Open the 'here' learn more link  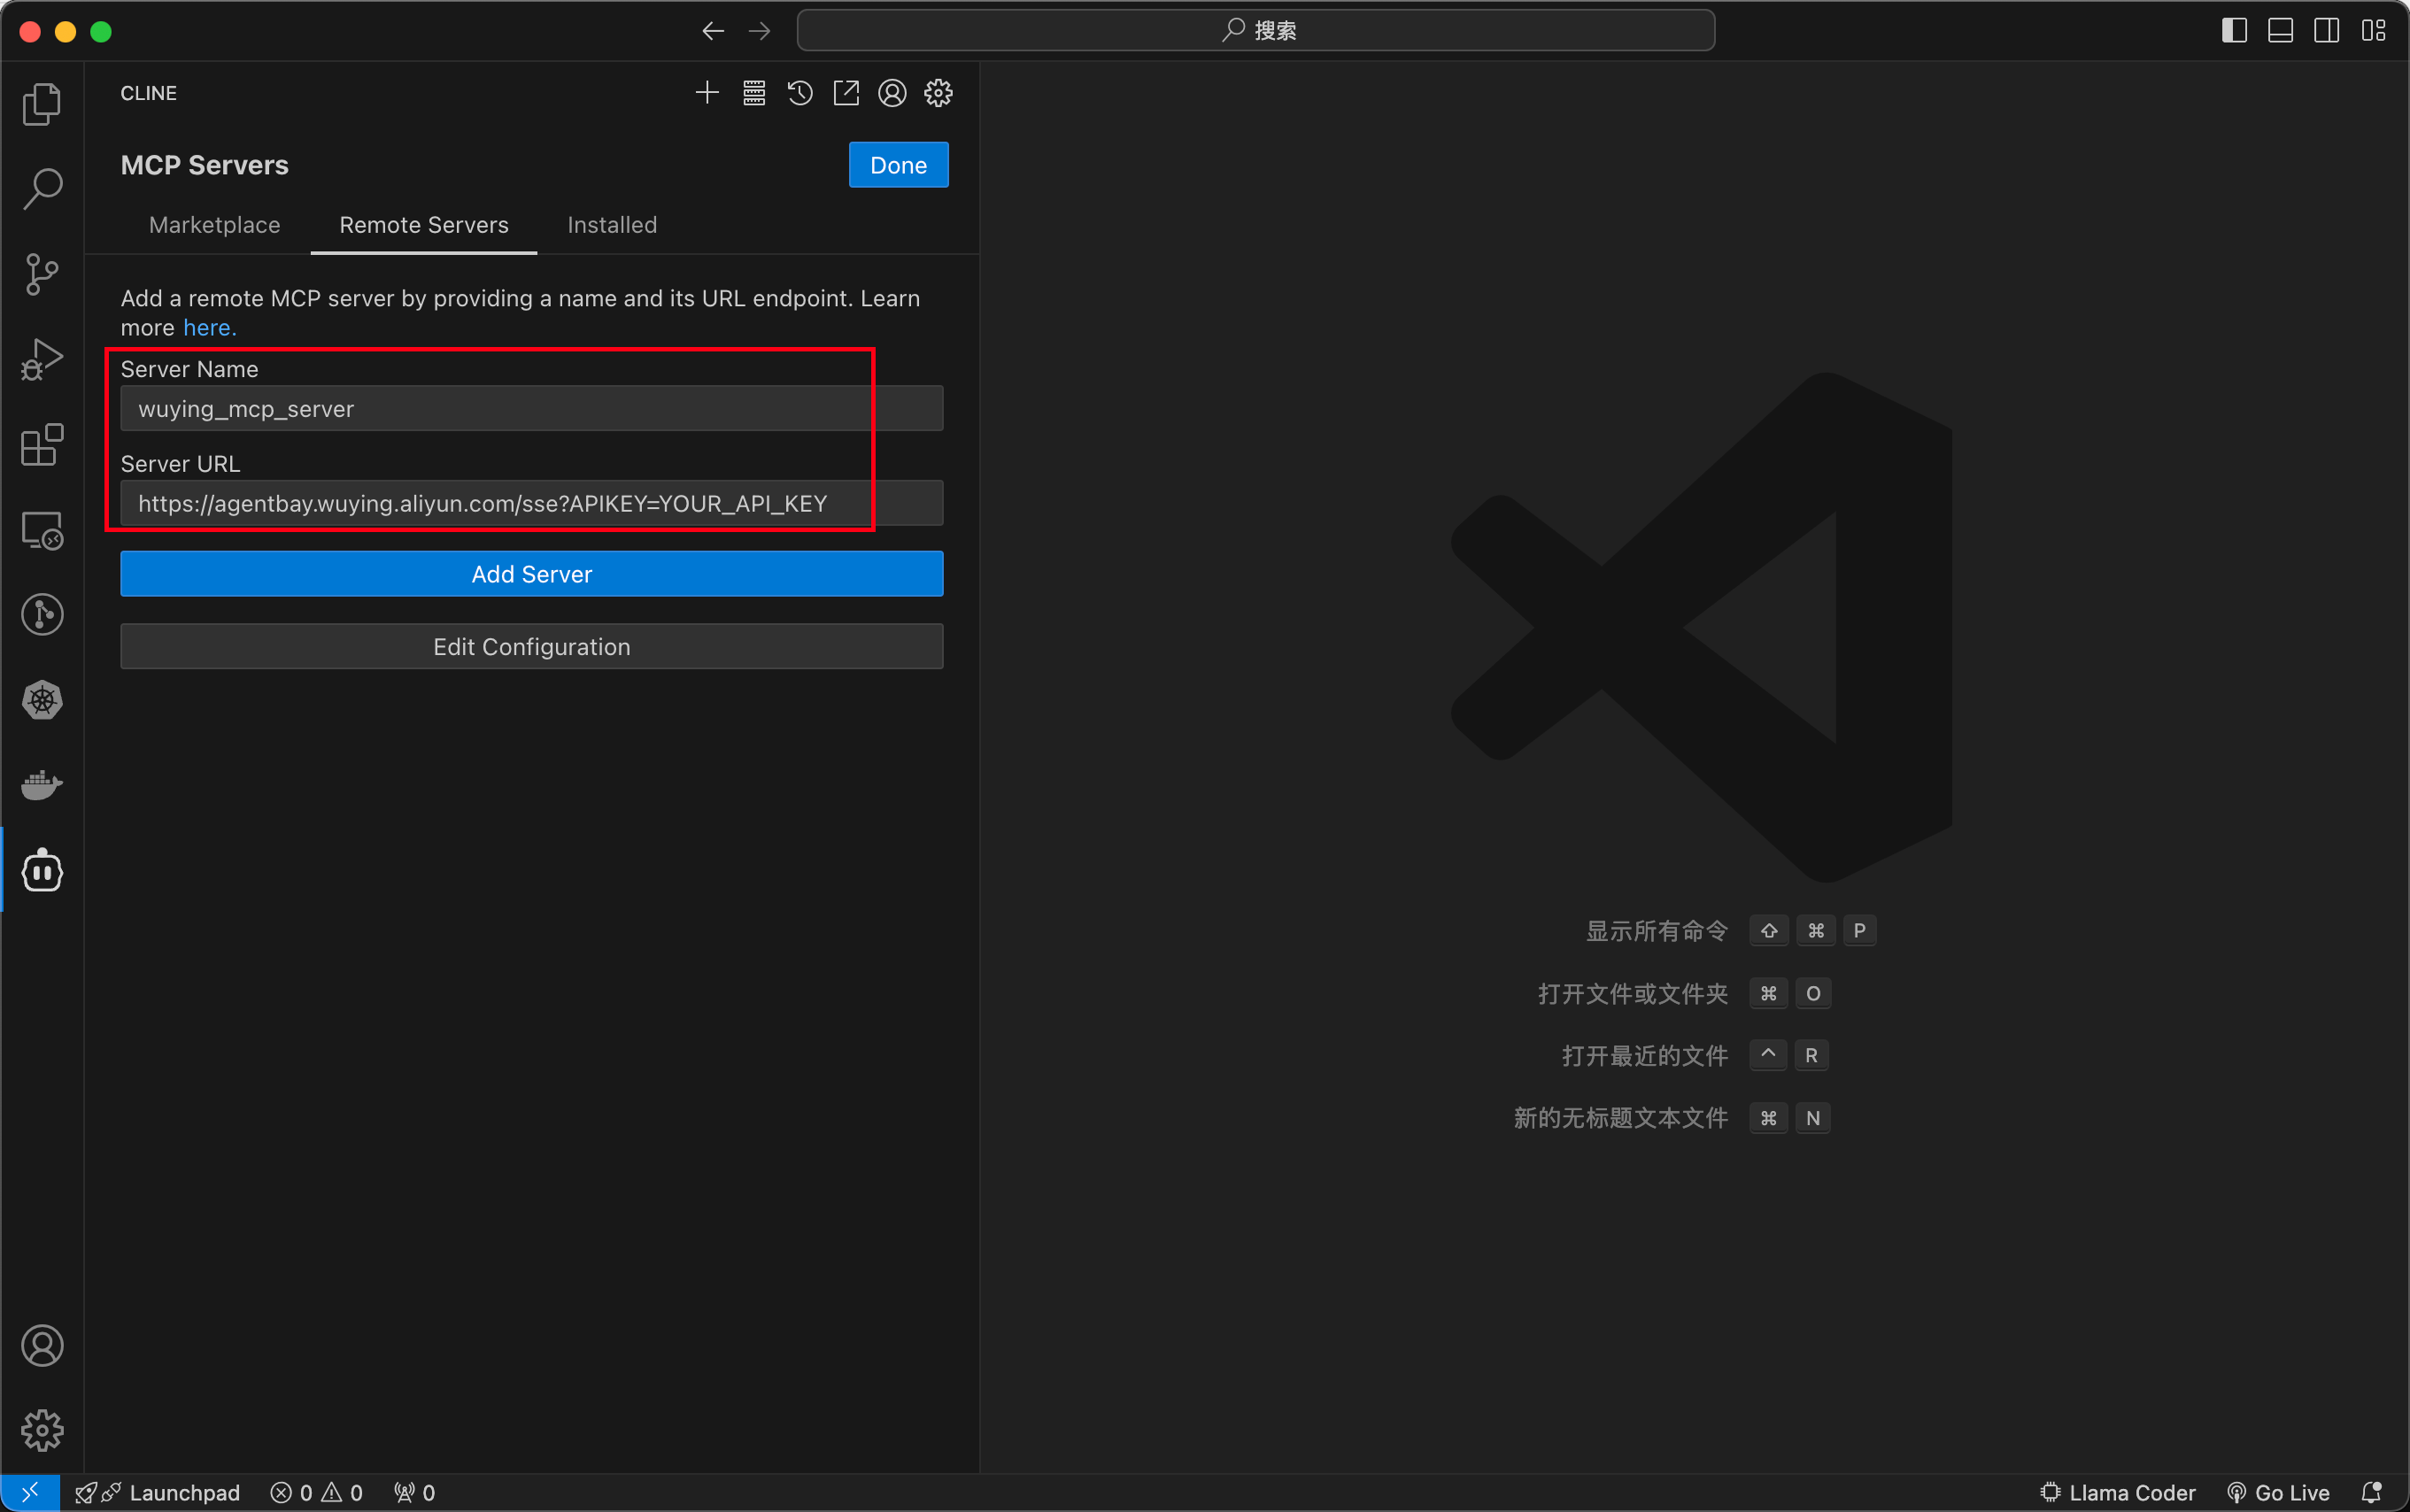point(208,328)
